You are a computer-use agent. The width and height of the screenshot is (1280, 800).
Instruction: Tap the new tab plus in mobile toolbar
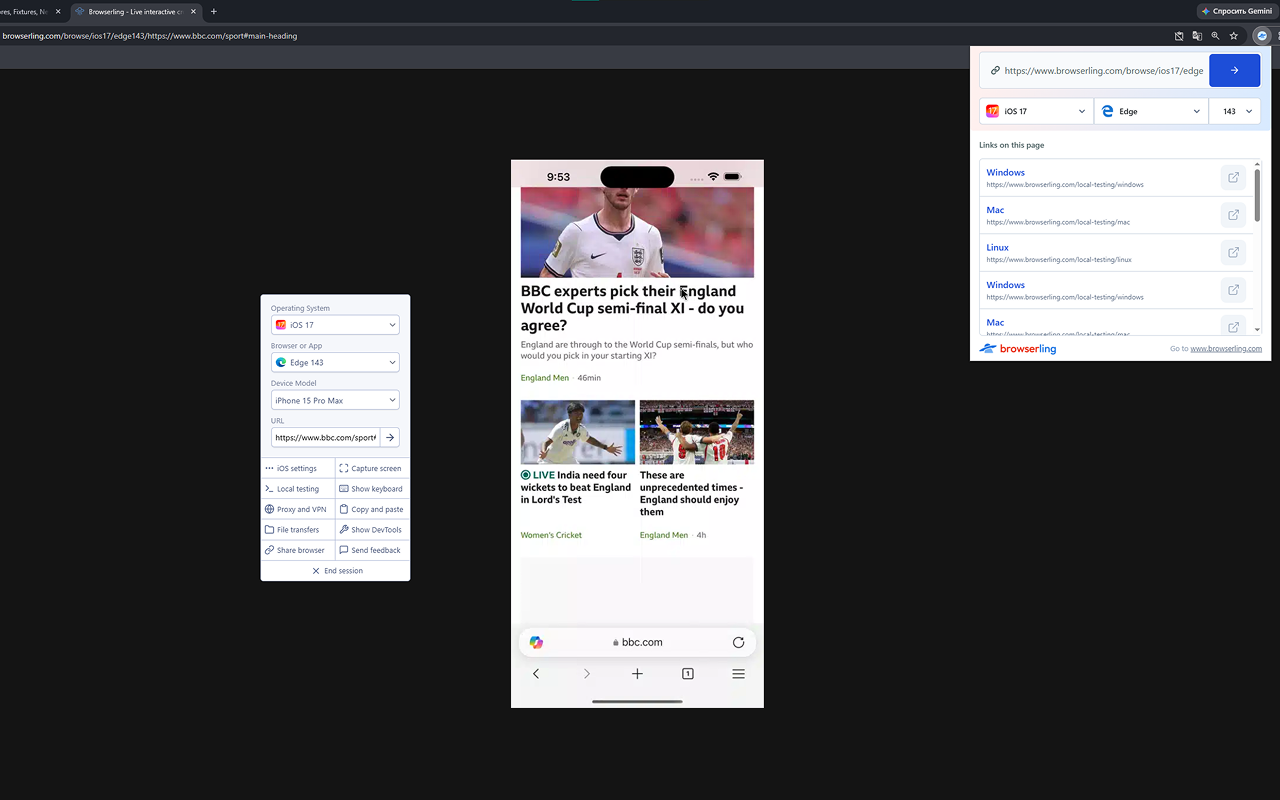pos(637,674)
